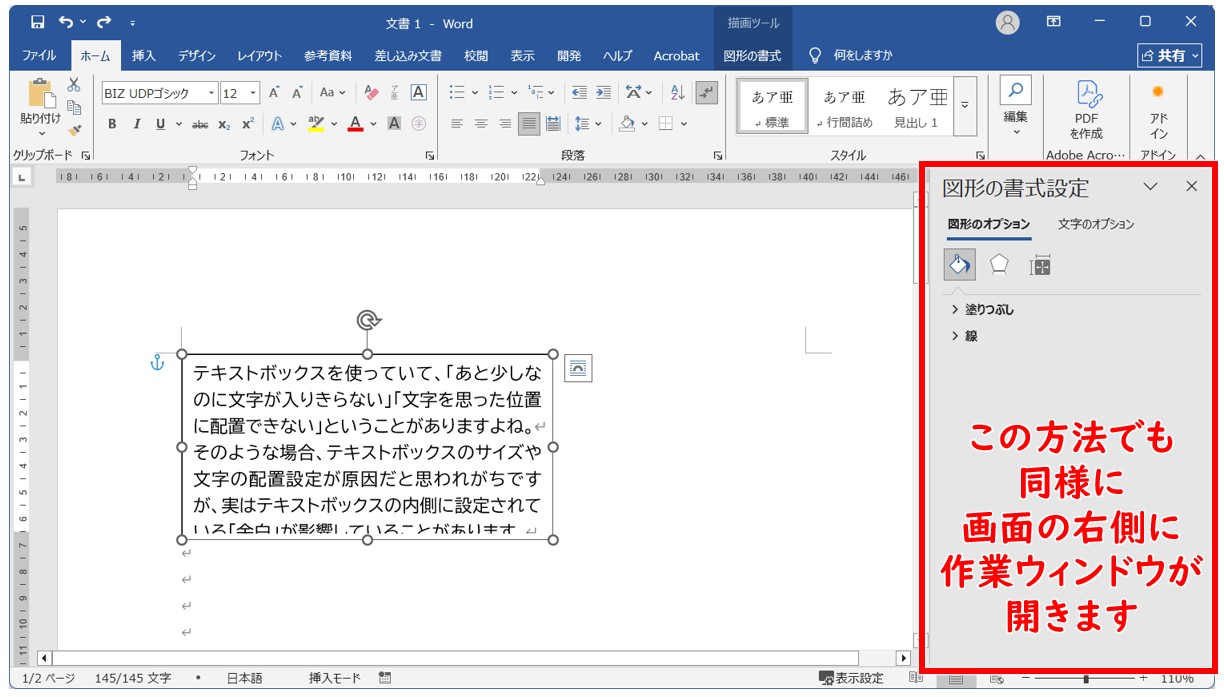The height and width of the screenshot is (697, 1224).
Task: Expand the 塗りつぶし section
Action: (x=982, y=310)
